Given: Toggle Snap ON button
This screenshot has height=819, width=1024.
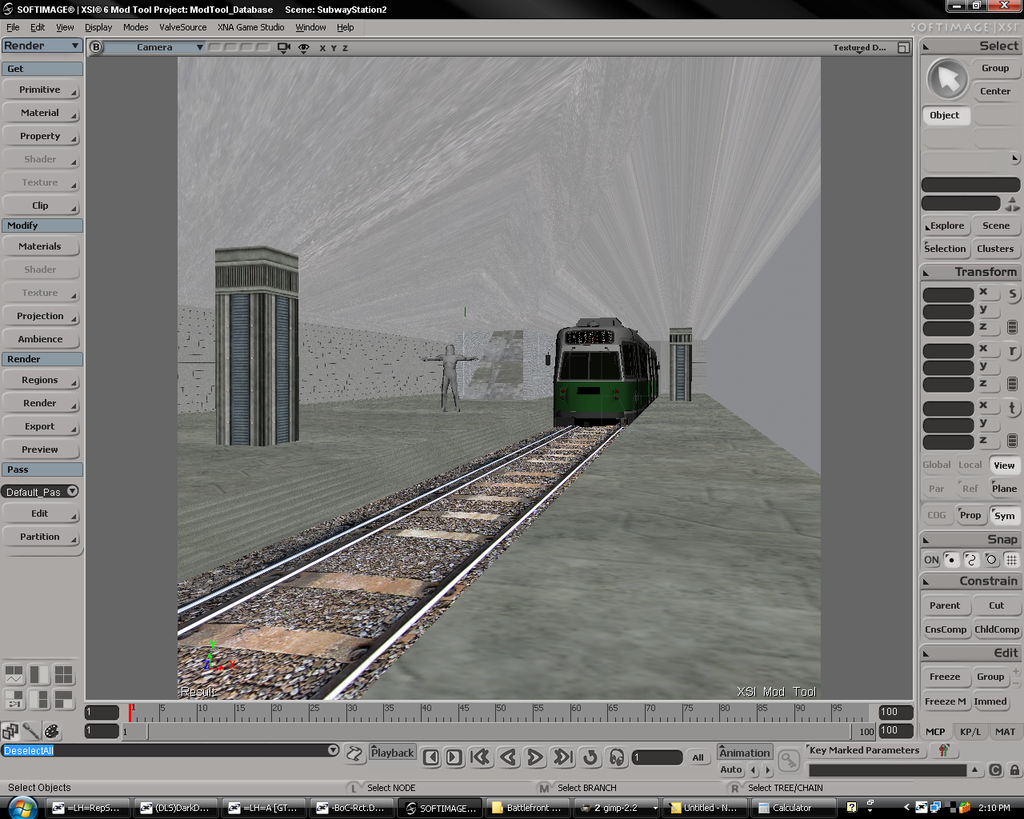Looking at the screenshot, I should [x=931, y=560].
